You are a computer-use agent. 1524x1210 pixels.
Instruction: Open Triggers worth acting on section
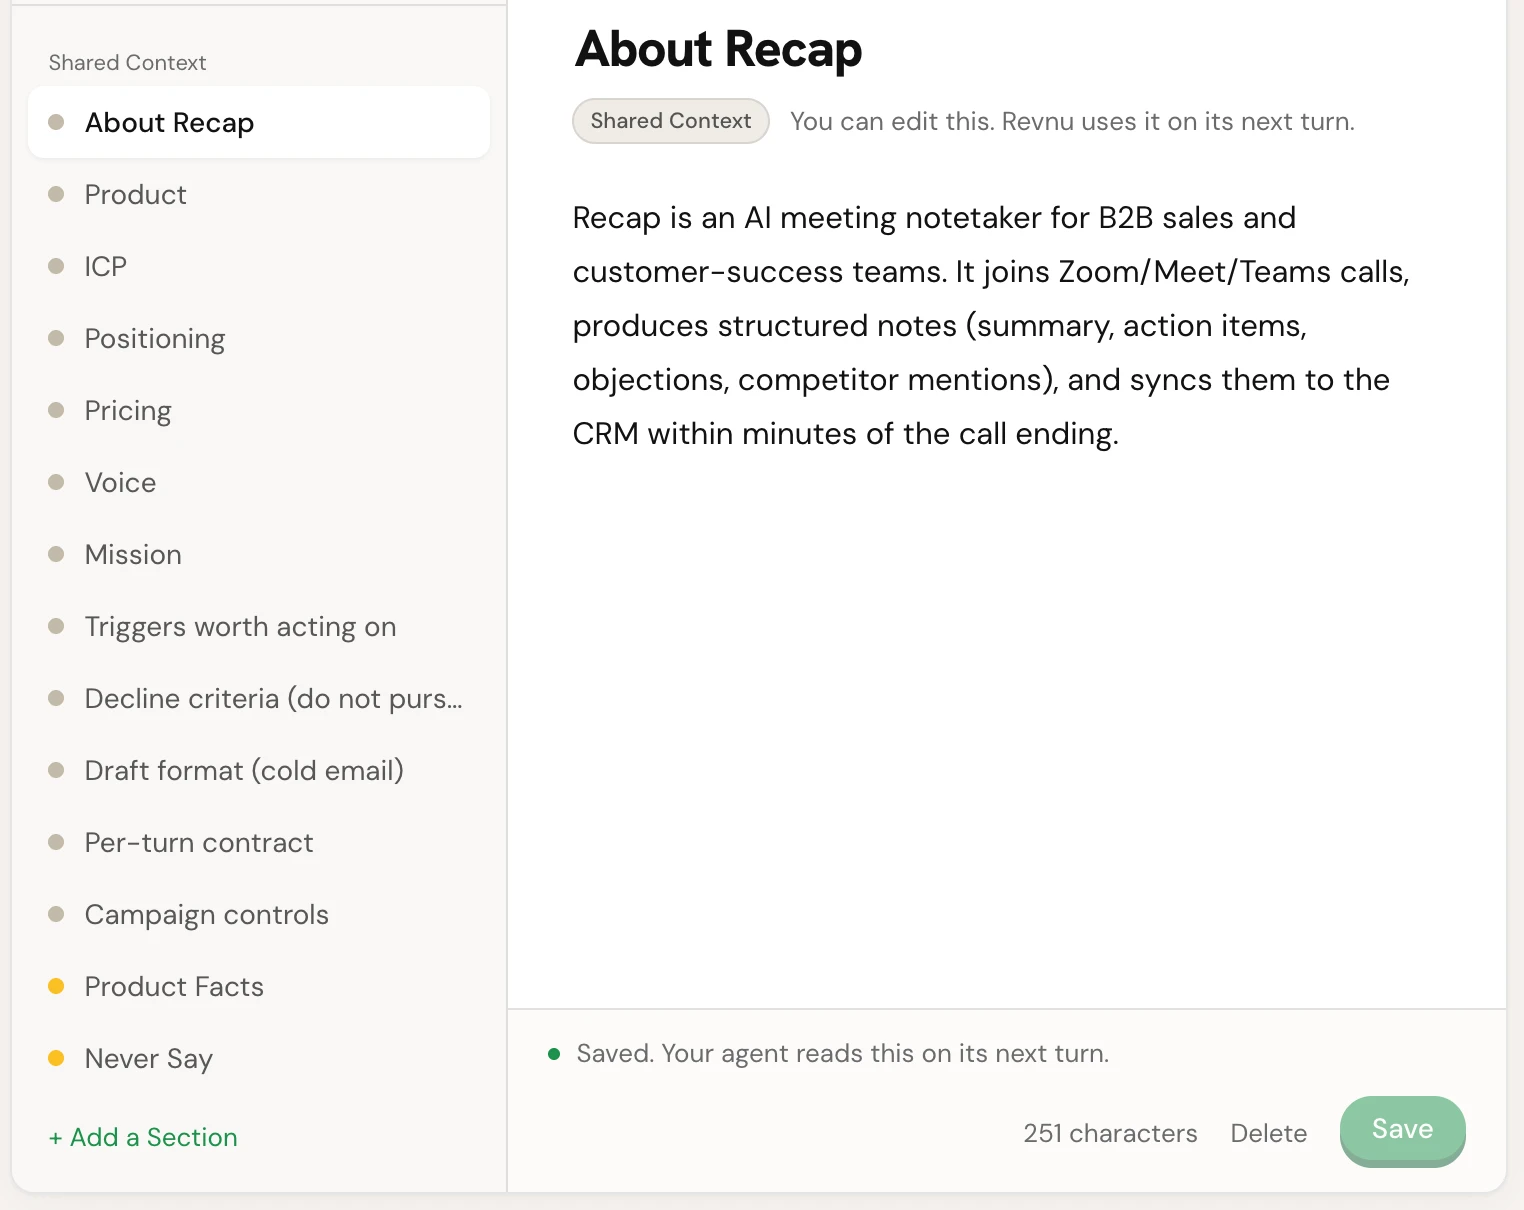tap(259, 626)
